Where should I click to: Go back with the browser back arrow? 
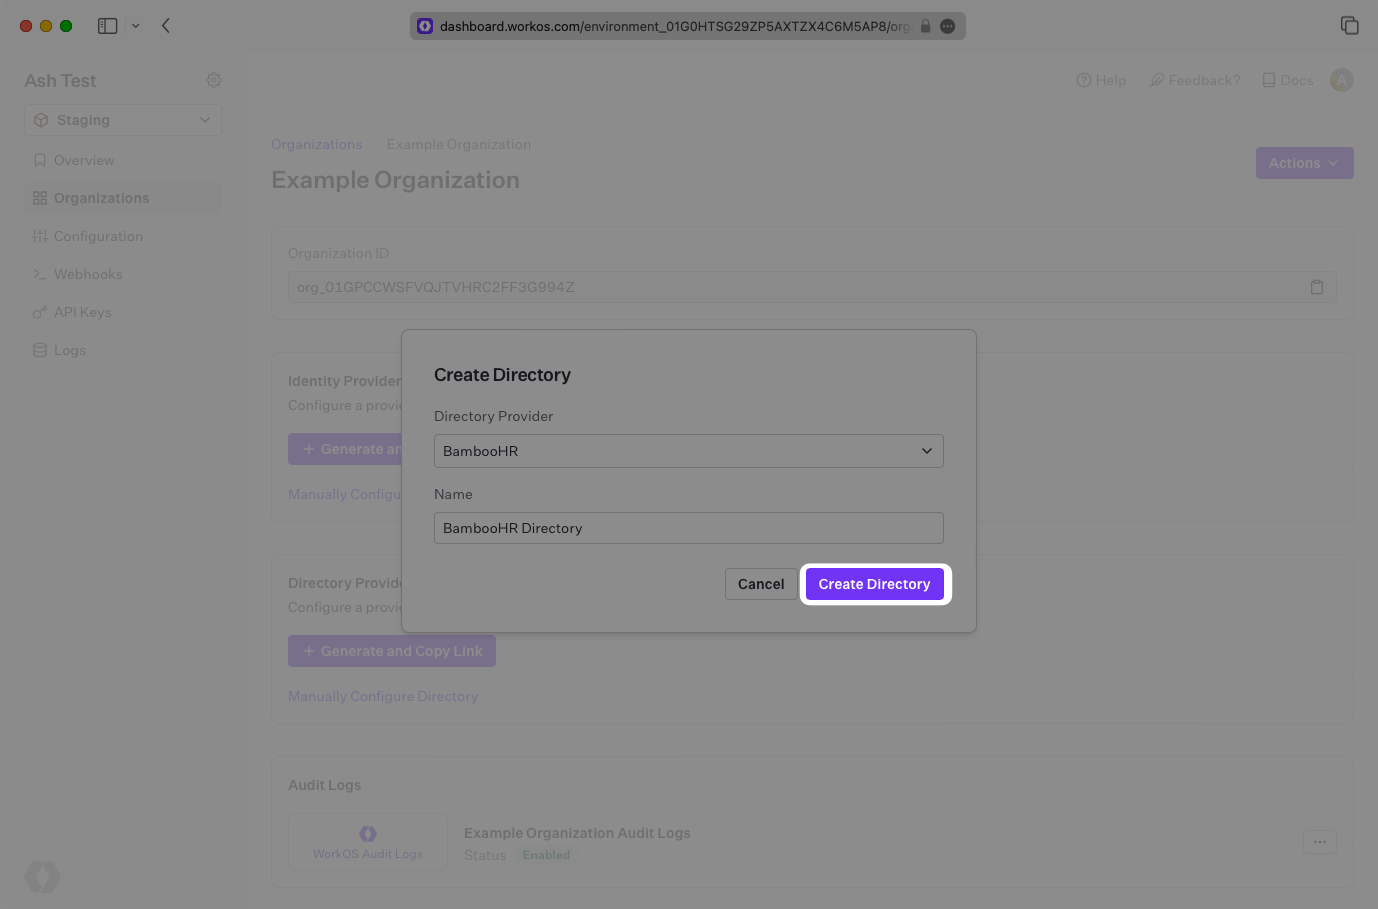[166, 26]
